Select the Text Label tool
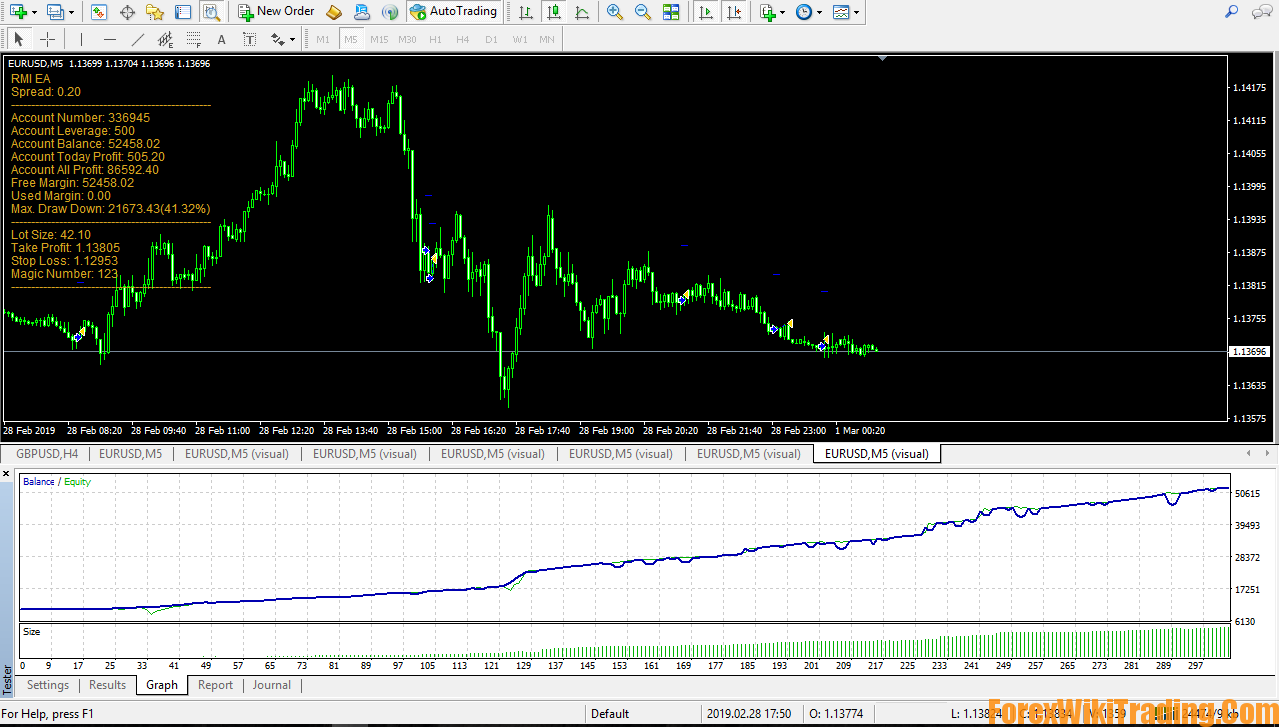The image size is (1279, 727). point(250,39)
